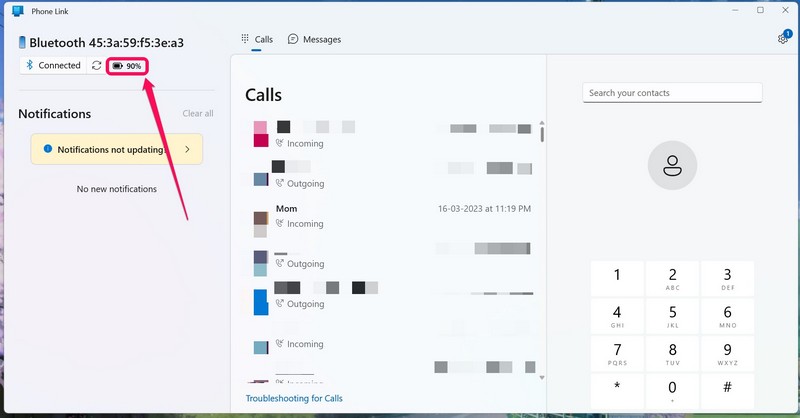Click the call list scroll up arrow
The image size is (800, 418).
542,123
